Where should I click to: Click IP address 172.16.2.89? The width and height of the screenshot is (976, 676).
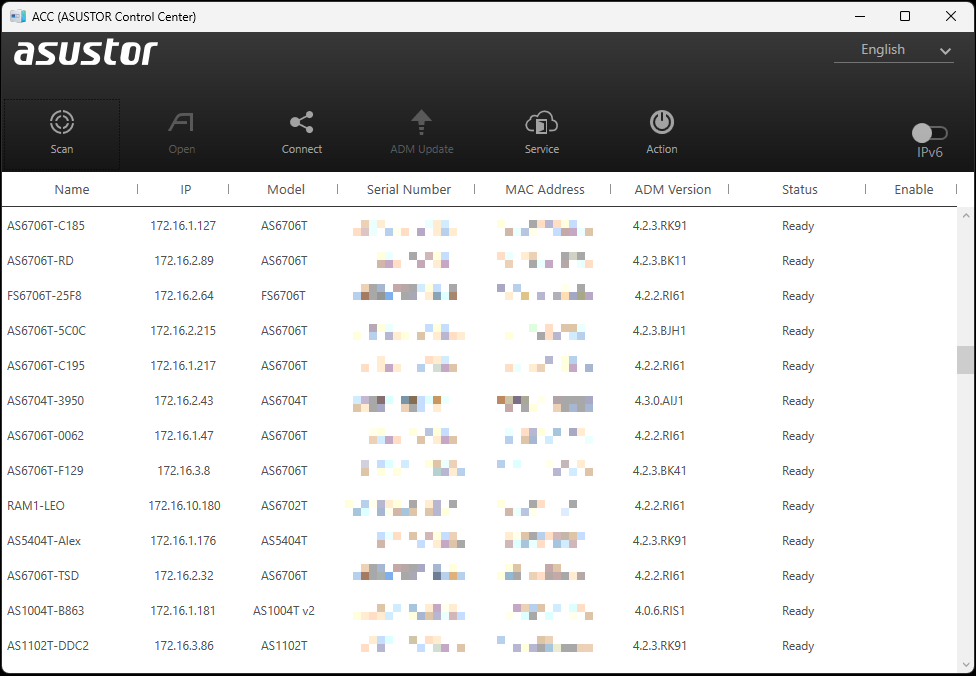coord(184,261)
